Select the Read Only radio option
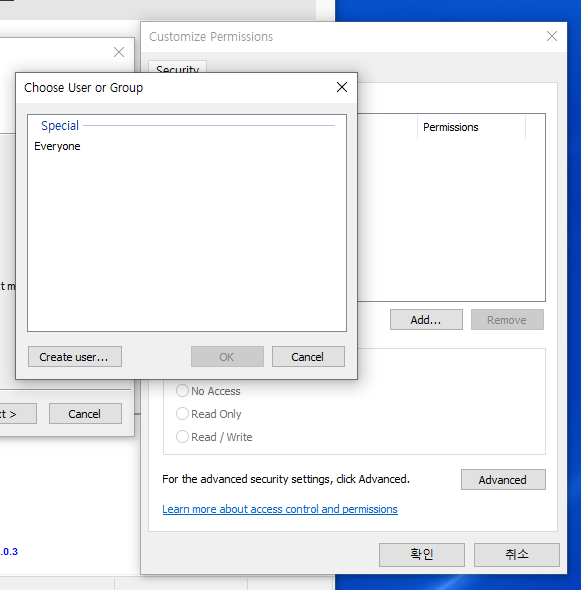The height and width of the screenshot is (590, 581). (208, 414)
